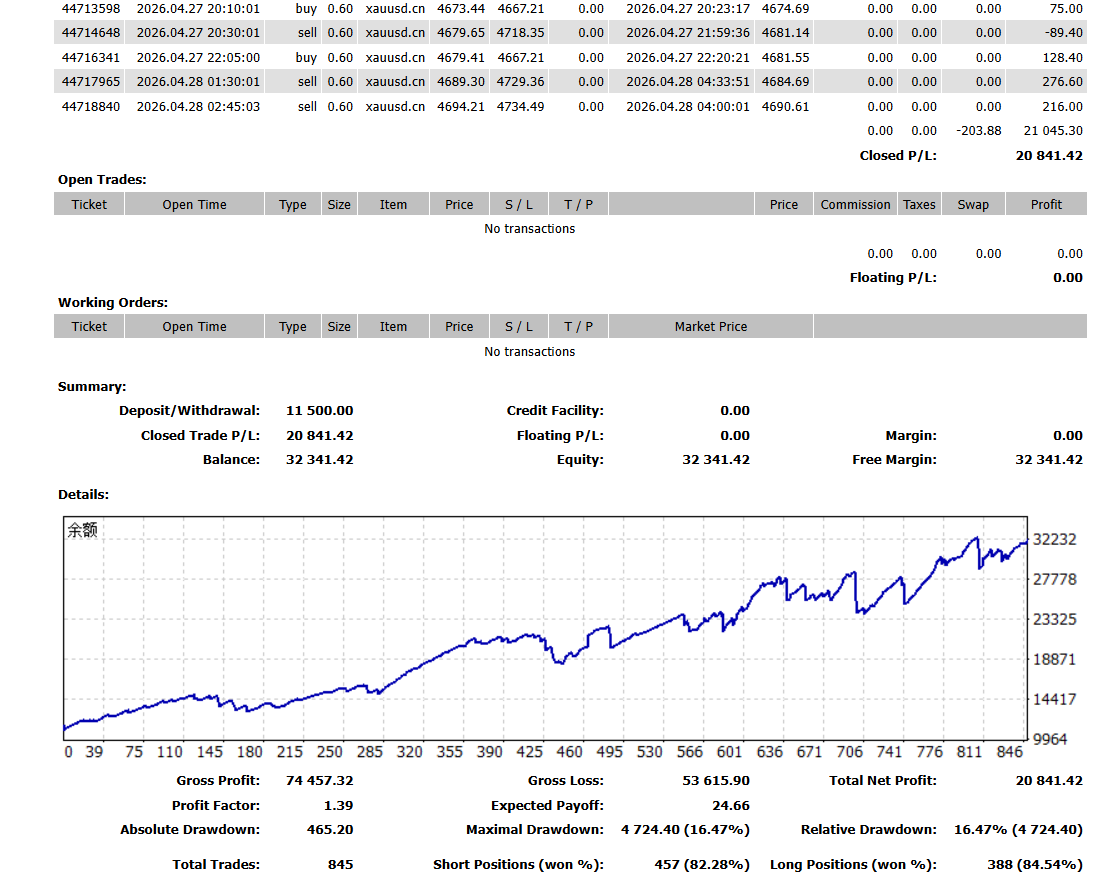Click Open Trades Commission column header
Screen dimensions: 1100x883
[x=855, y=204]
